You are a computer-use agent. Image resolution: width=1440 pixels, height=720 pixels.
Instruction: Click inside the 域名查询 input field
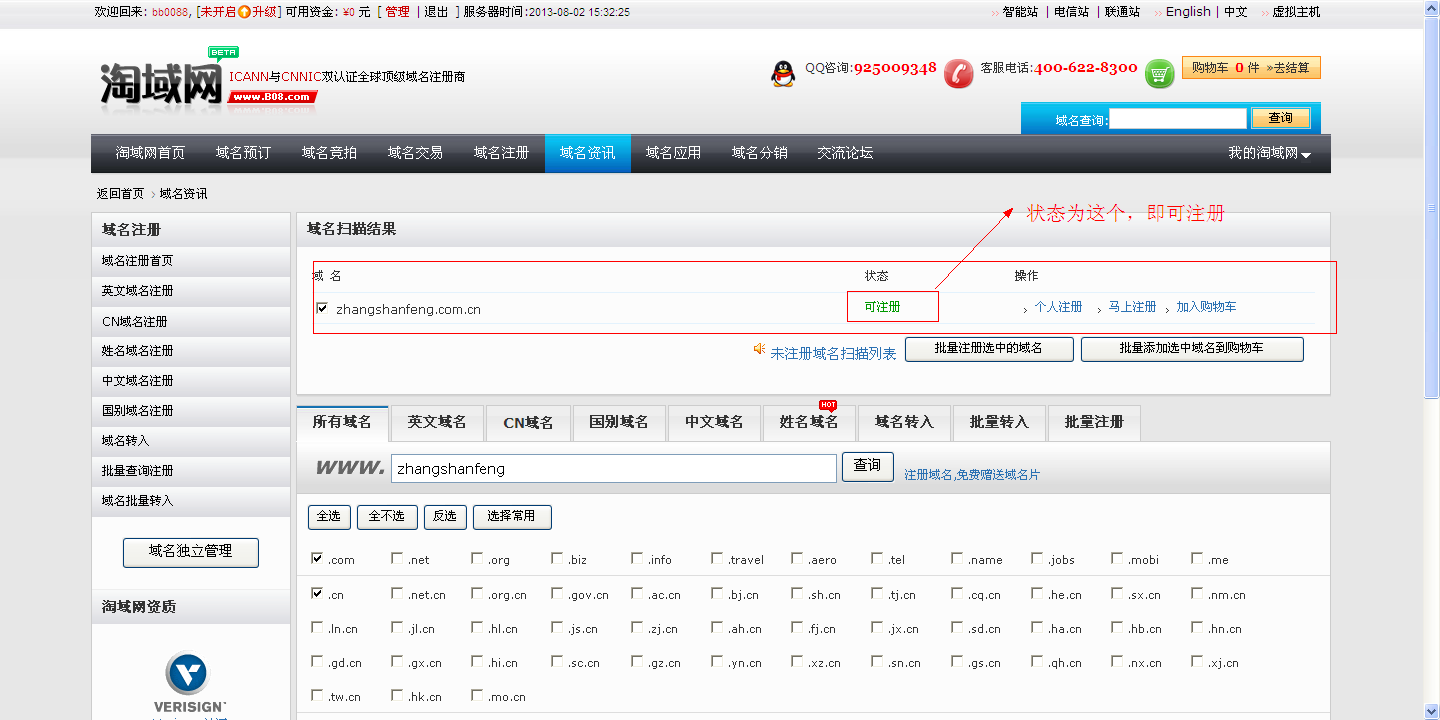[1177, 117]
